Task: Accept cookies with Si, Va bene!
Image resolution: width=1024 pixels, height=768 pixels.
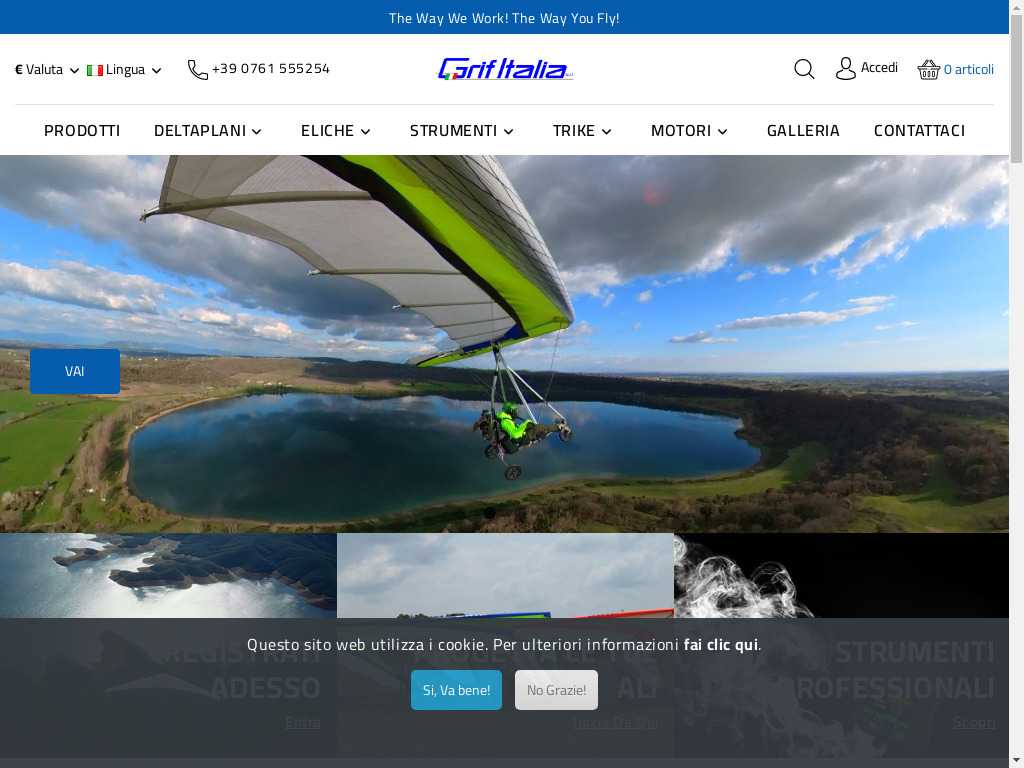Action: pos(456,690)
